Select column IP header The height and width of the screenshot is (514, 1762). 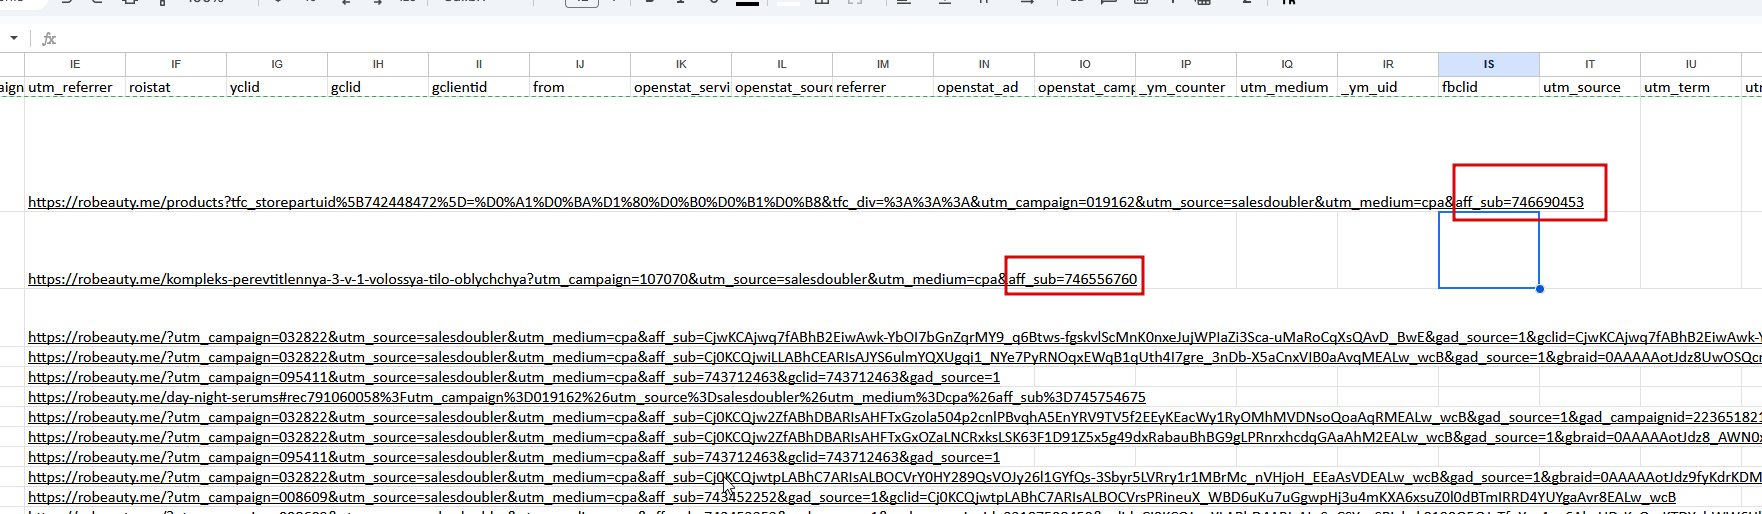tap(1186, 64)
